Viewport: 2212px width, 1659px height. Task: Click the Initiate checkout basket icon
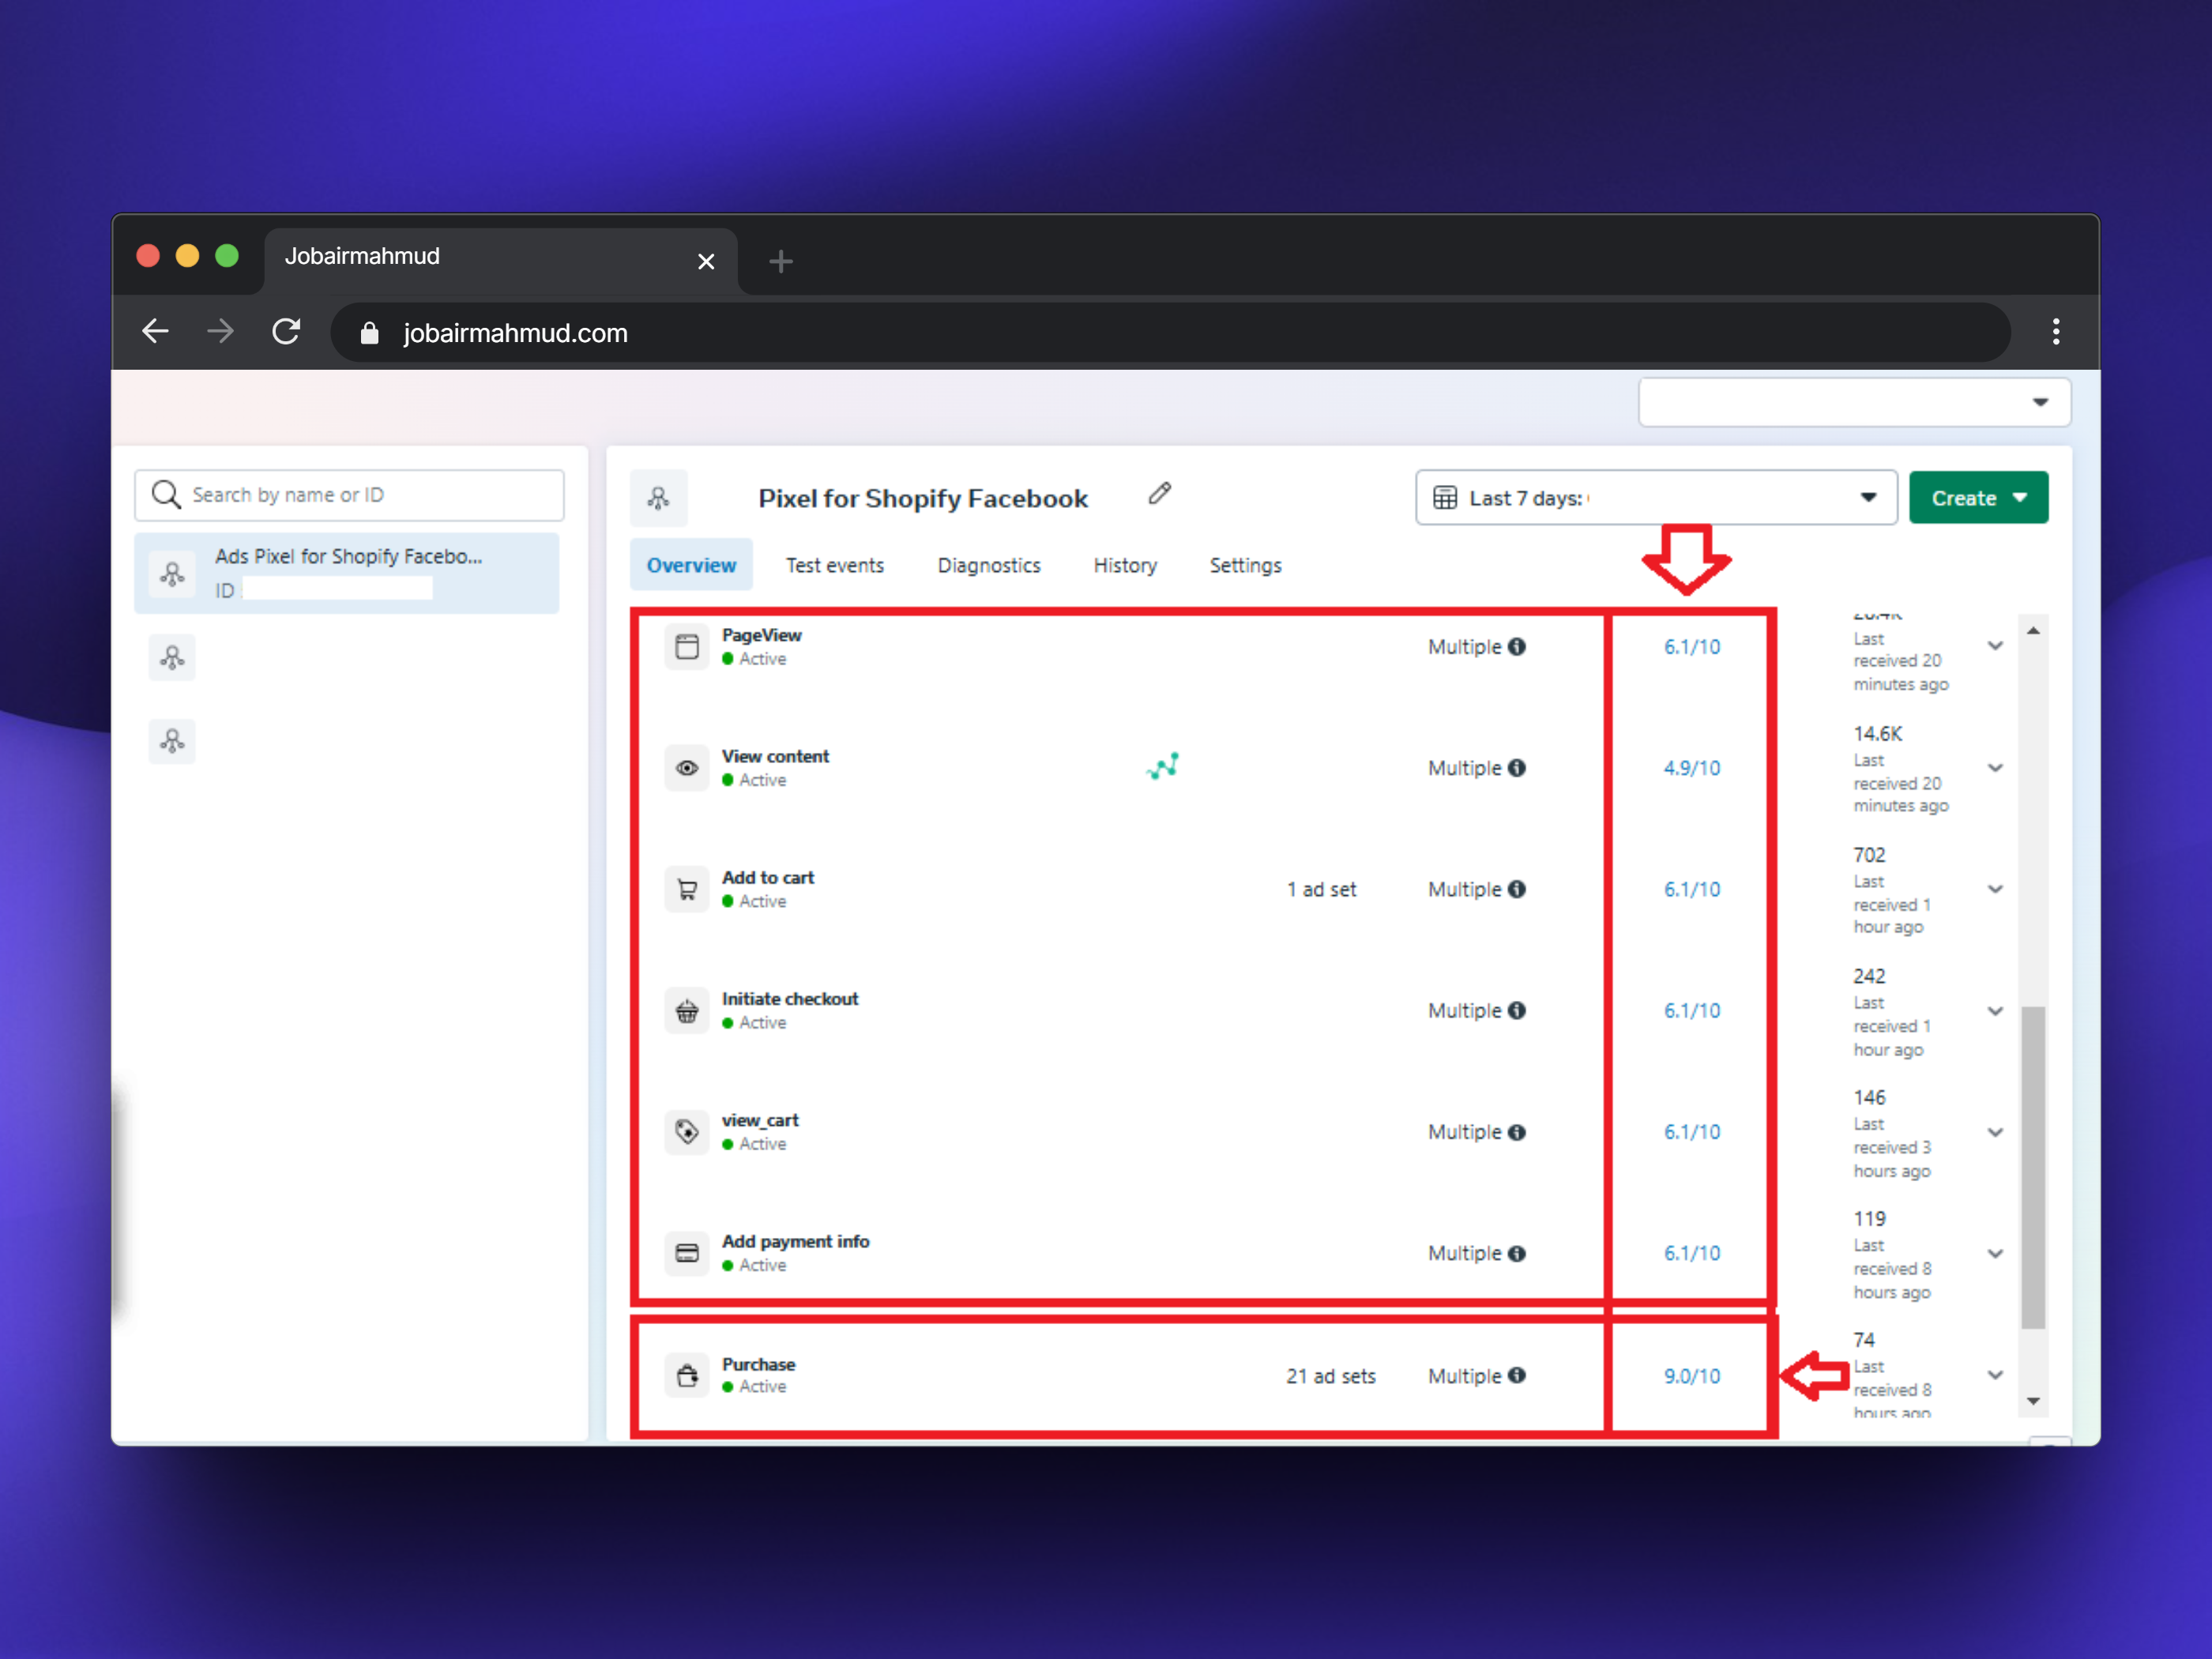[x=687, y=1011]
